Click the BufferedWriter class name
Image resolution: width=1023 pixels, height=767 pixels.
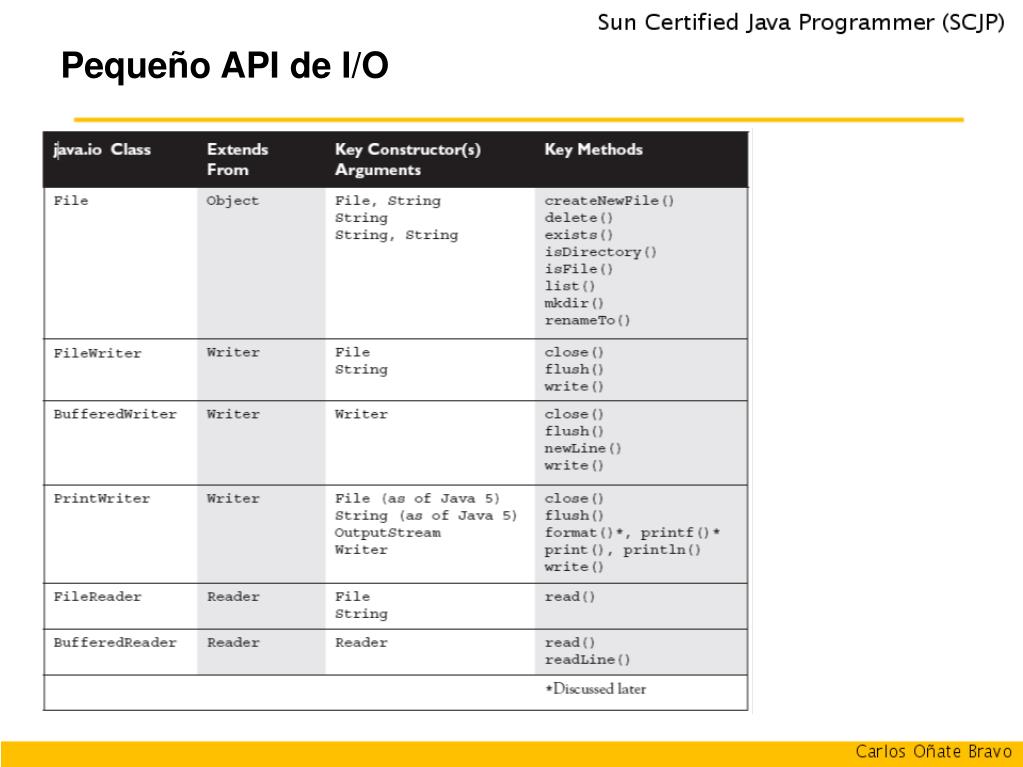[115, 414]
